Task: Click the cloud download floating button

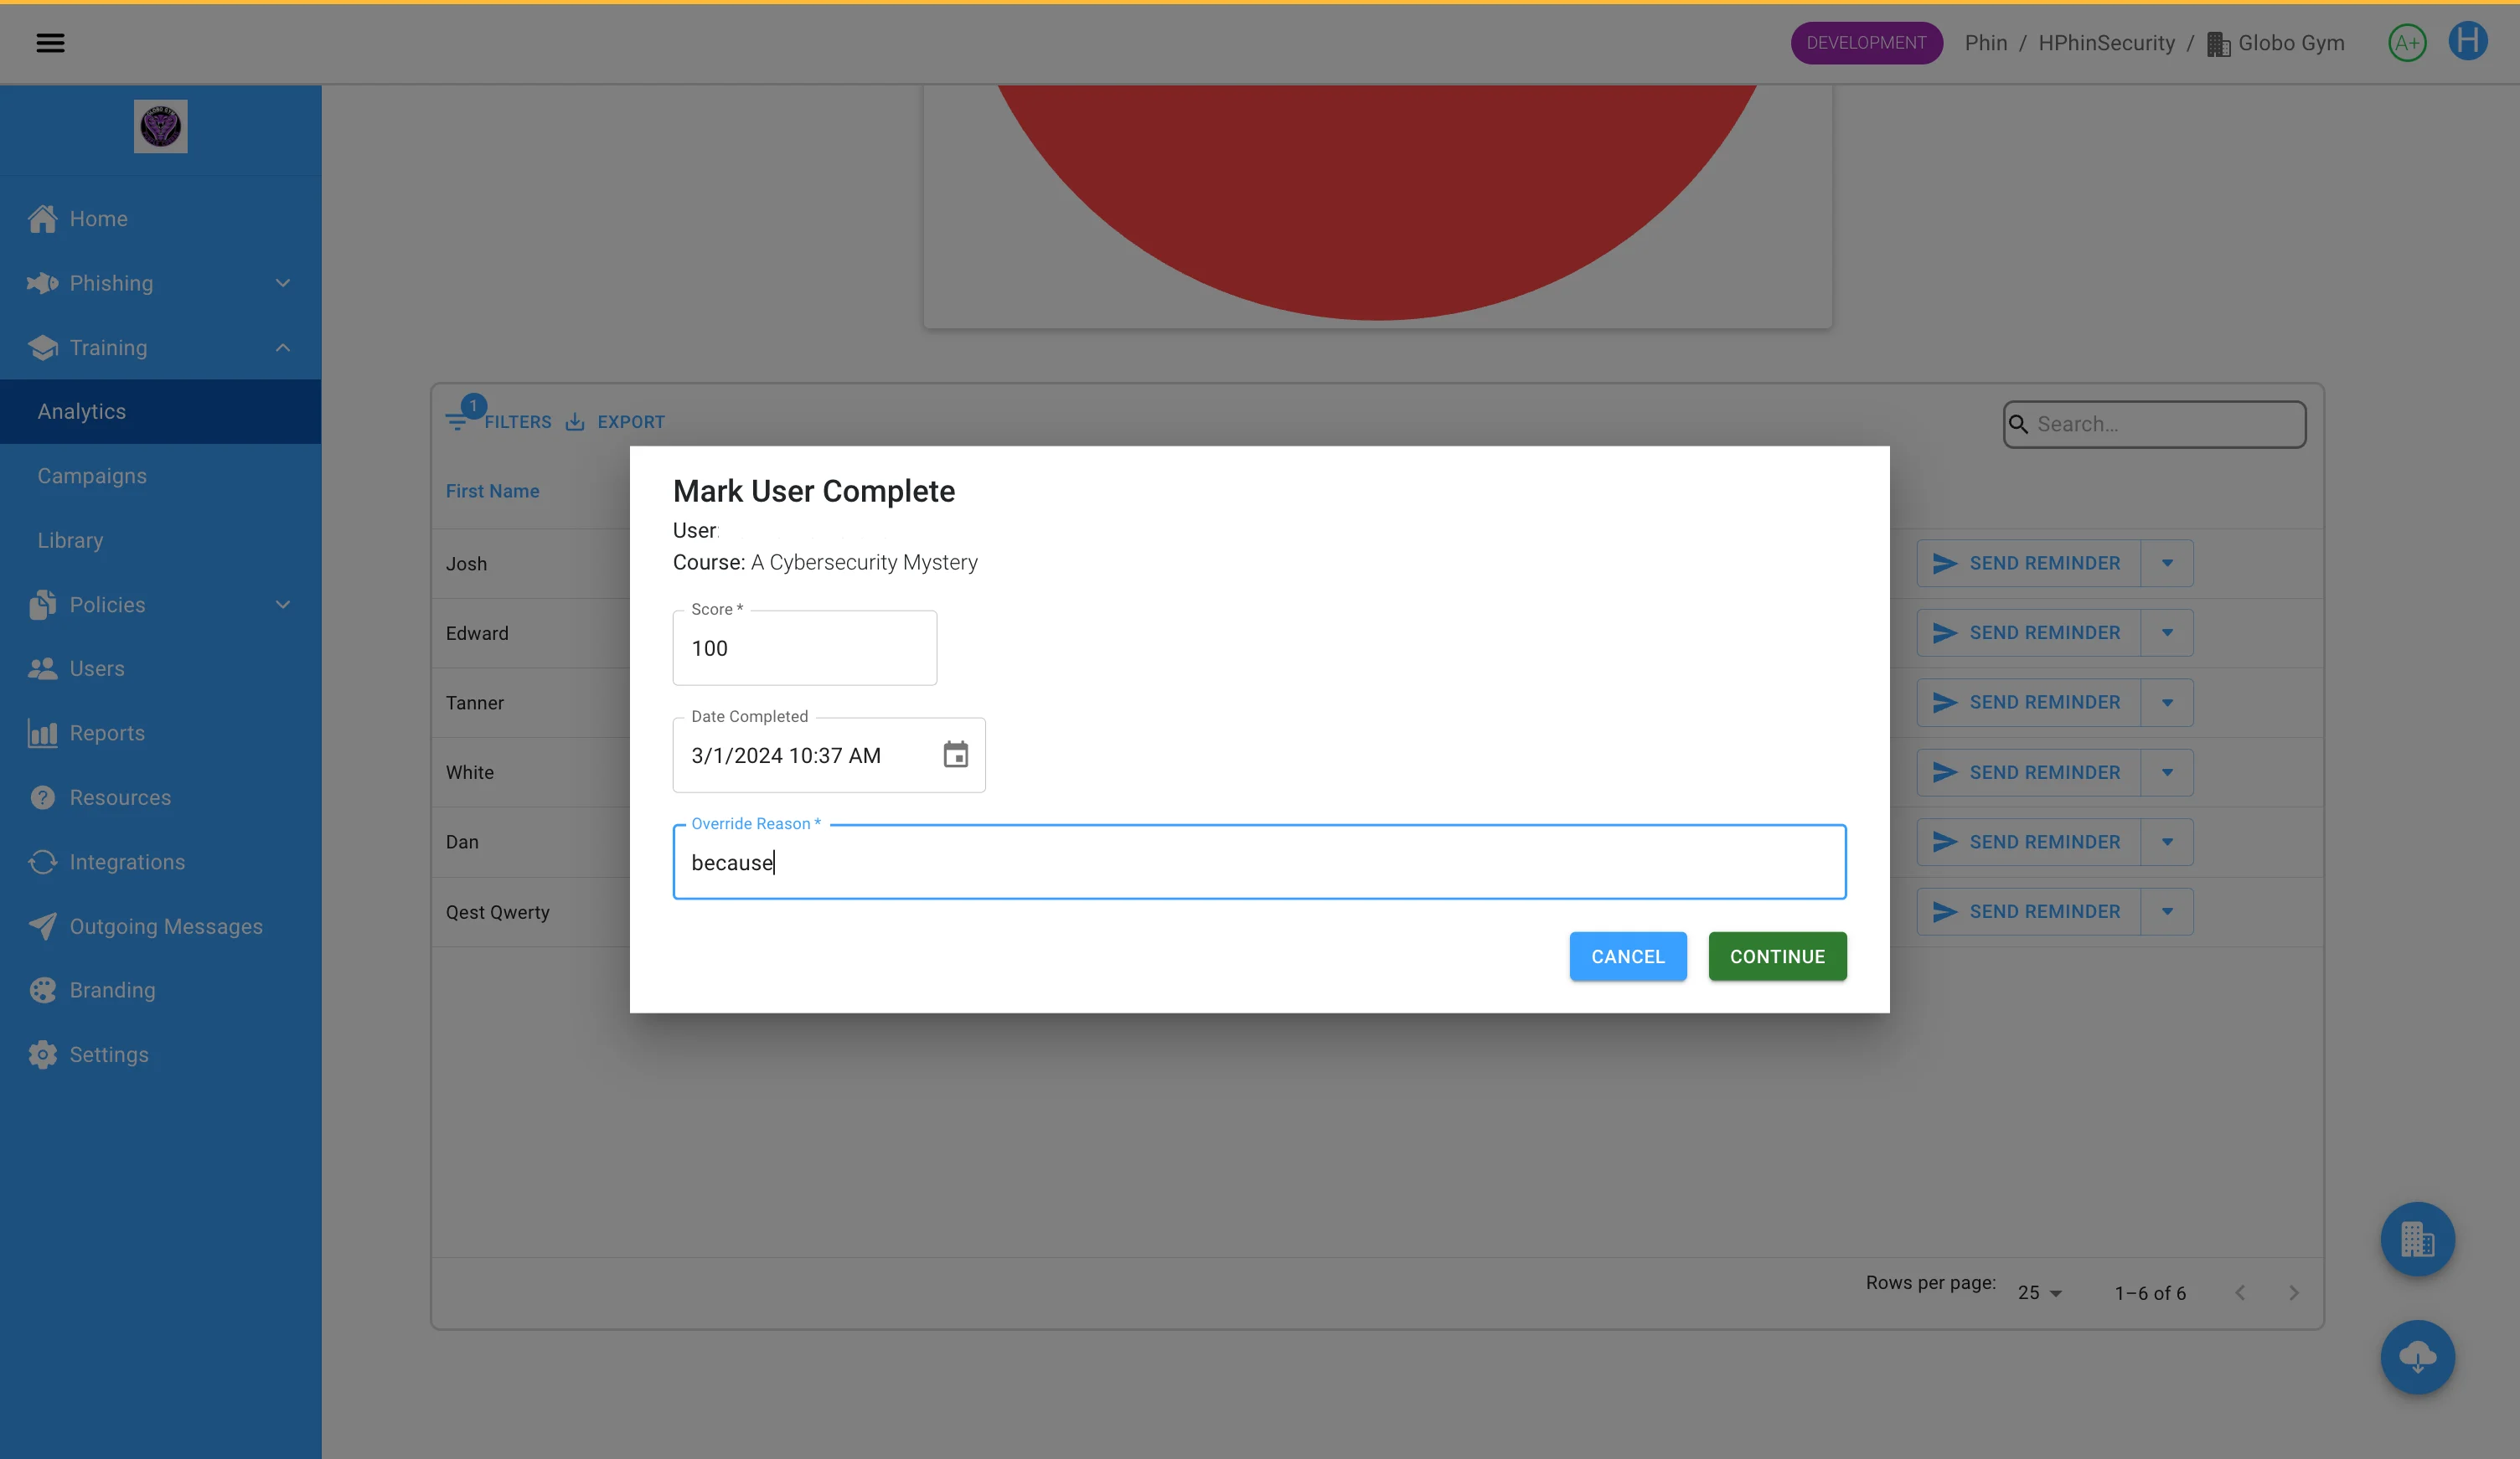Action: (2416, 1357)
